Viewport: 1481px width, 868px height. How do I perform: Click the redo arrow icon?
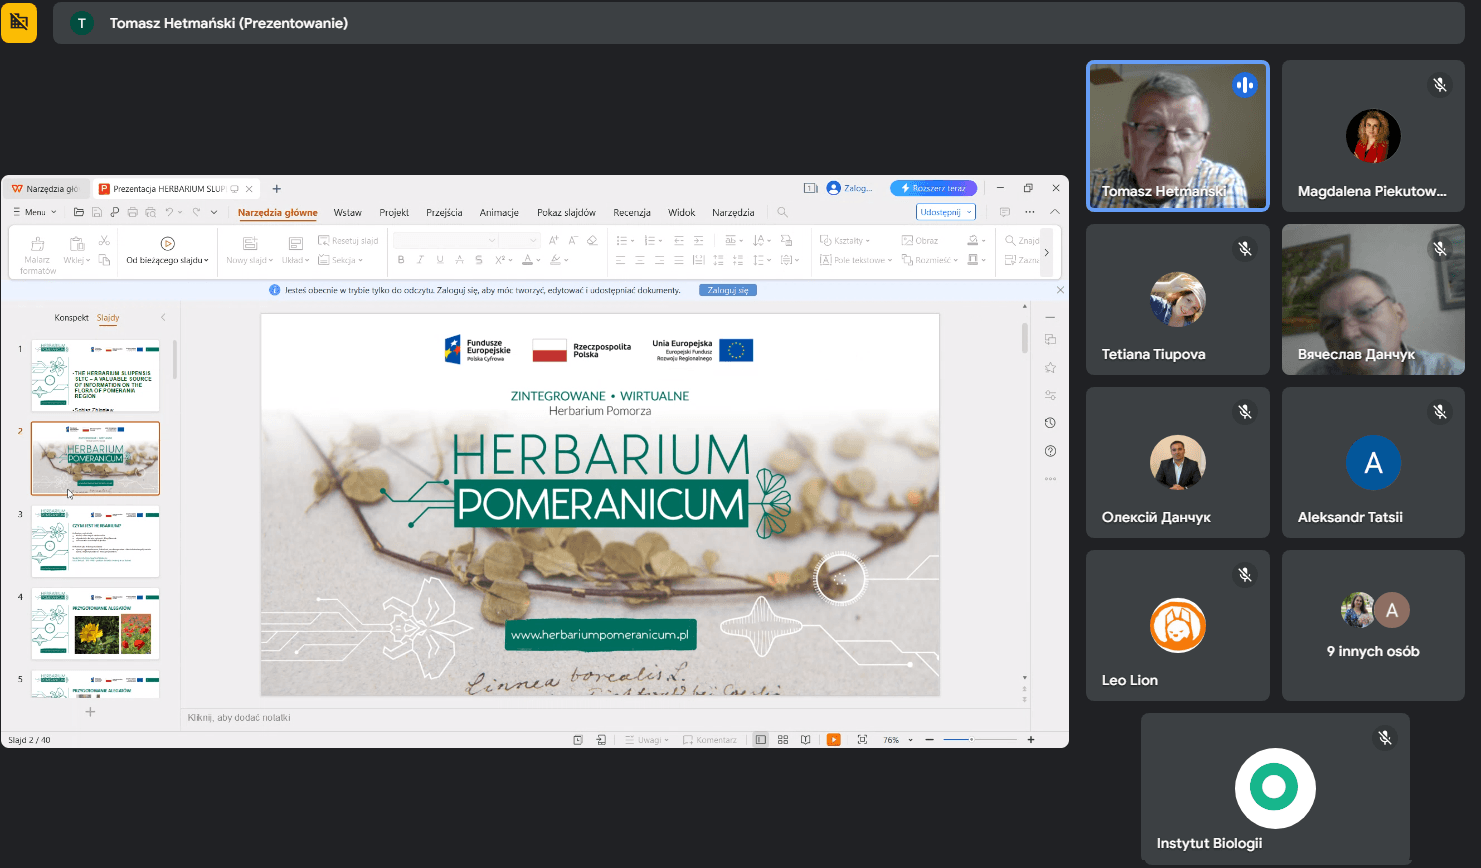point(196,212)
